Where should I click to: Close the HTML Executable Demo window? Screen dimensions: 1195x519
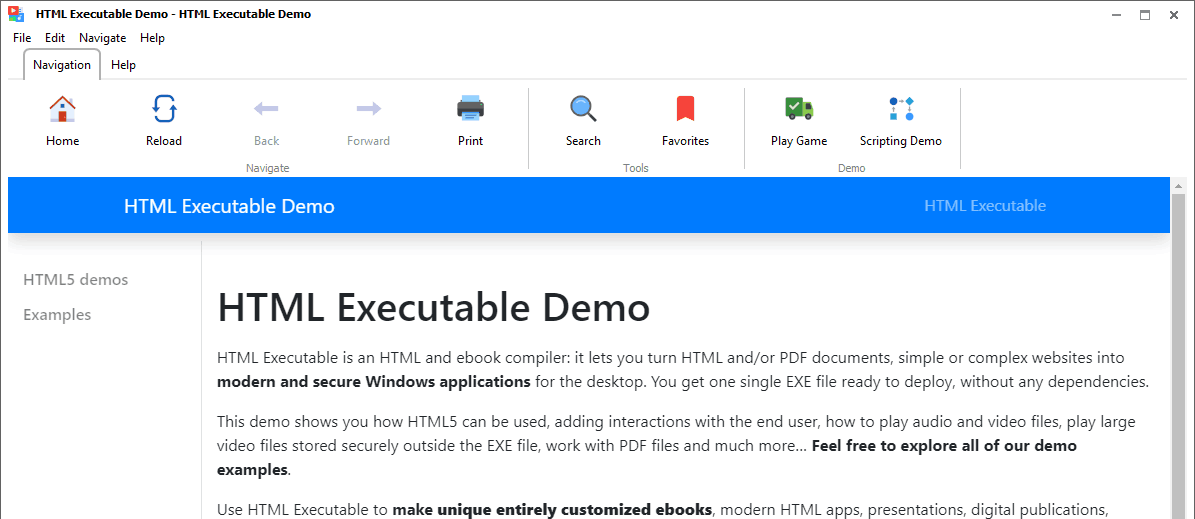tap(1174, 14)
